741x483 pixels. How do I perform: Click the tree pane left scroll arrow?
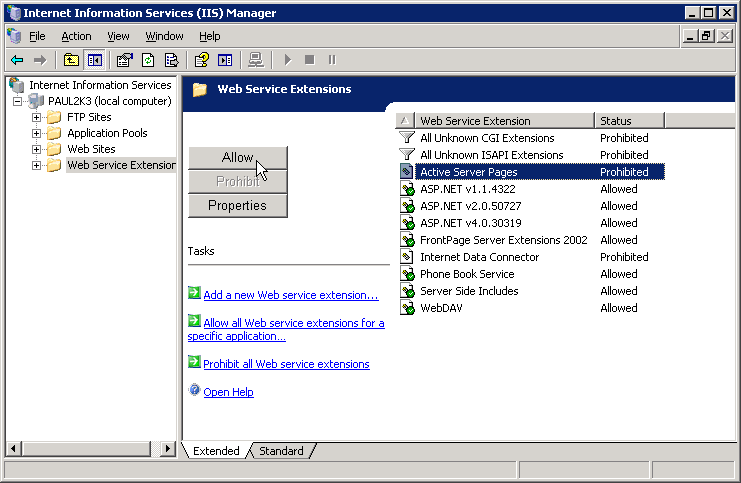coord(14,448)
